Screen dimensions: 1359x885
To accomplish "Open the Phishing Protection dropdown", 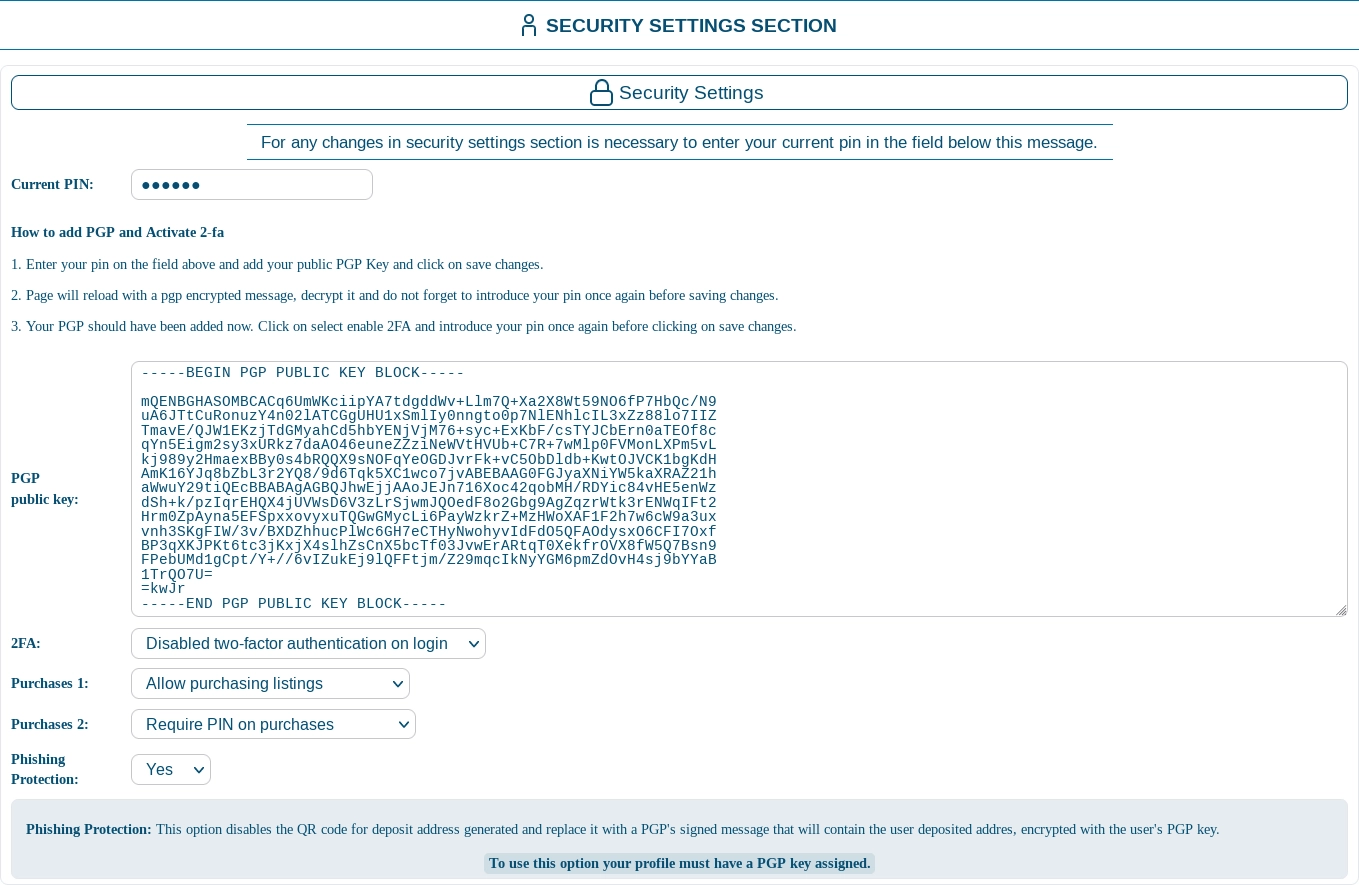I will coord(170,769).
